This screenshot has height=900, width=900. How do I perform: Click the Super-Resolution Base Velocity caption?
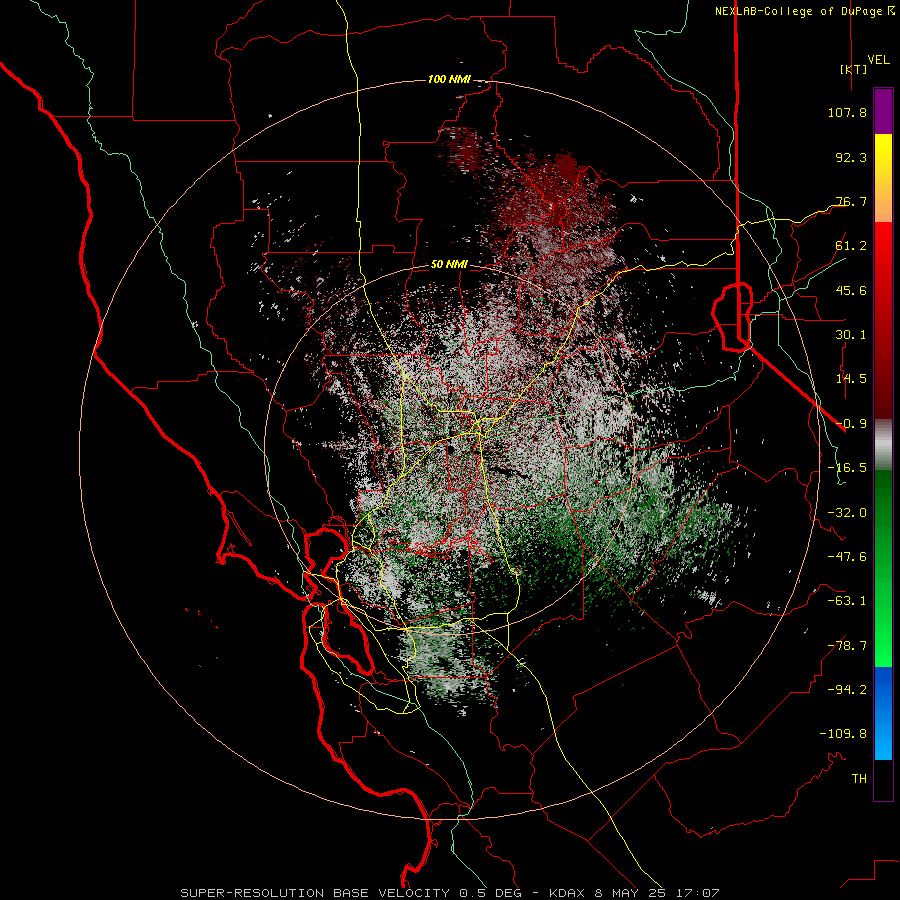pyautogui.click(x=449, y=893)
